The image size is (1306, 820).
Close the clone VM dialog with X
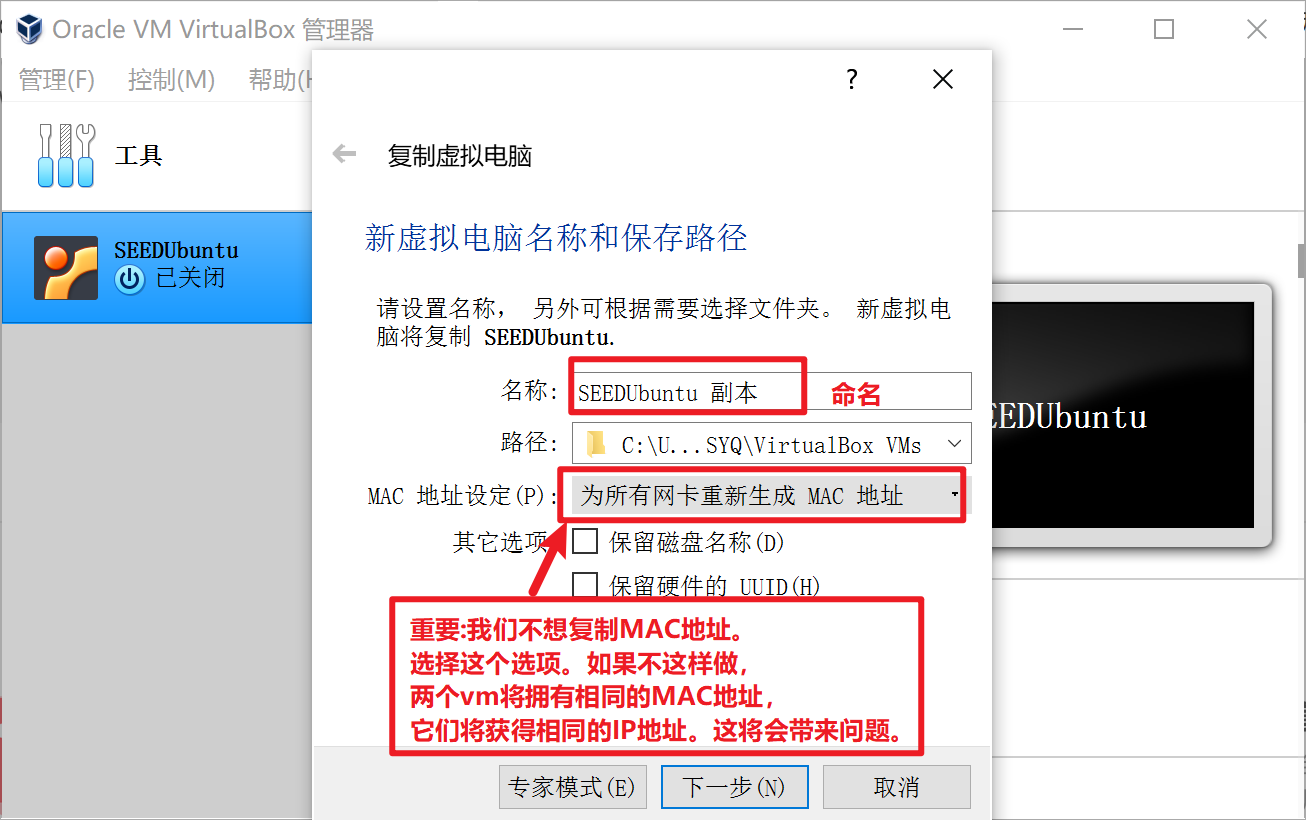942,79
